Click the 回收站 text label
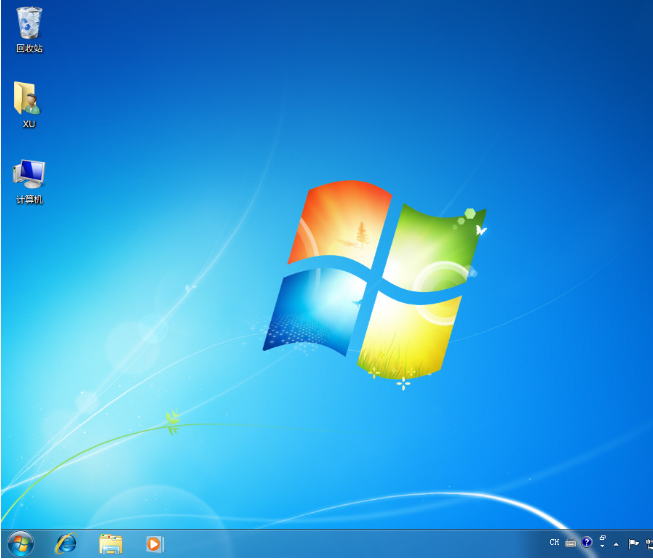Image resolution: width=653 pixels, height=559 pixels. point(29,48)
